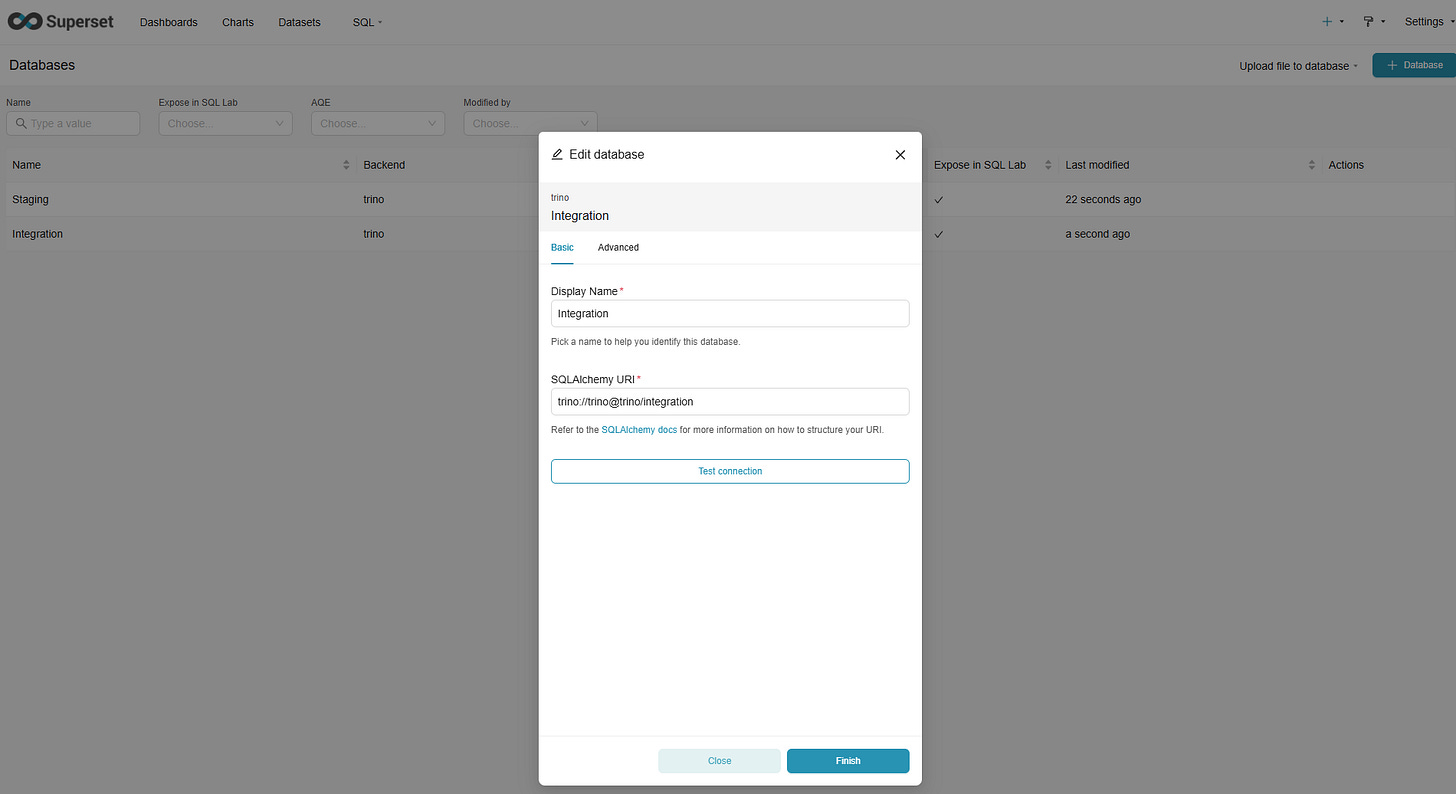
Task: Expand the AQE filter dropdown
Action: (x=378, y=124)
